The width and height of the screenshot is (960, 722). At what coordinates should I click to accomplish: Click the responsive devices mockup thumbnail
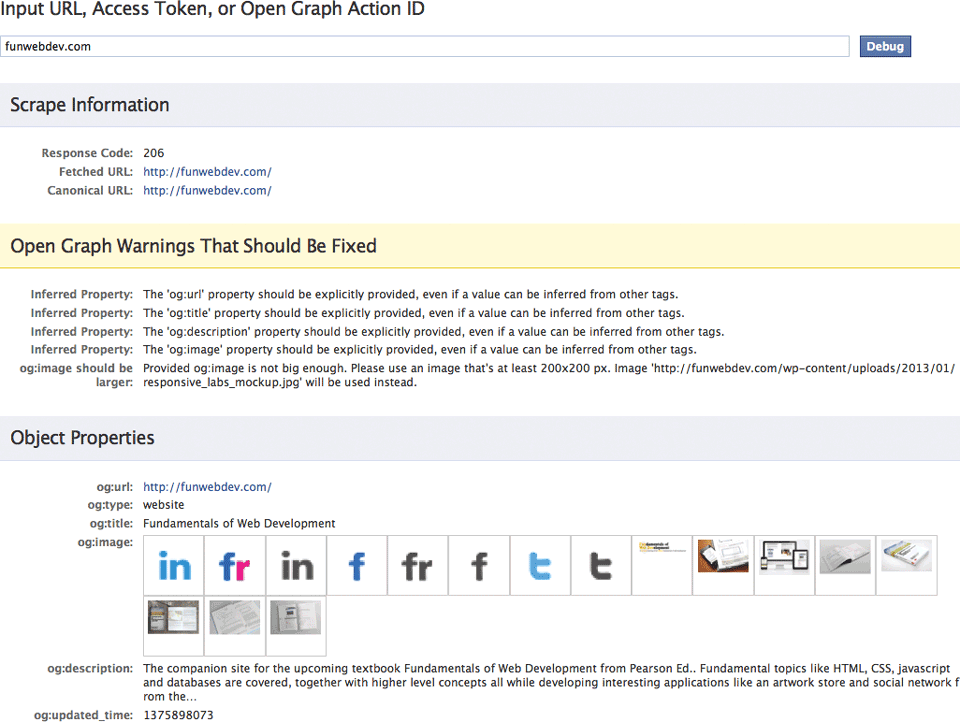(784, 556)
